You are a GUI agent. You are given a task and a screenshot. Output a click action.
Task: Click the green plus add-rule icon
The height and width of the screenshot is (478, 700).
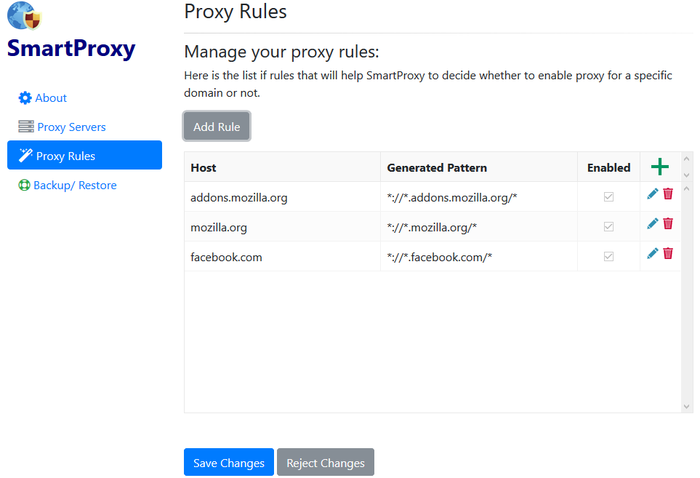(x=659, y=167)
